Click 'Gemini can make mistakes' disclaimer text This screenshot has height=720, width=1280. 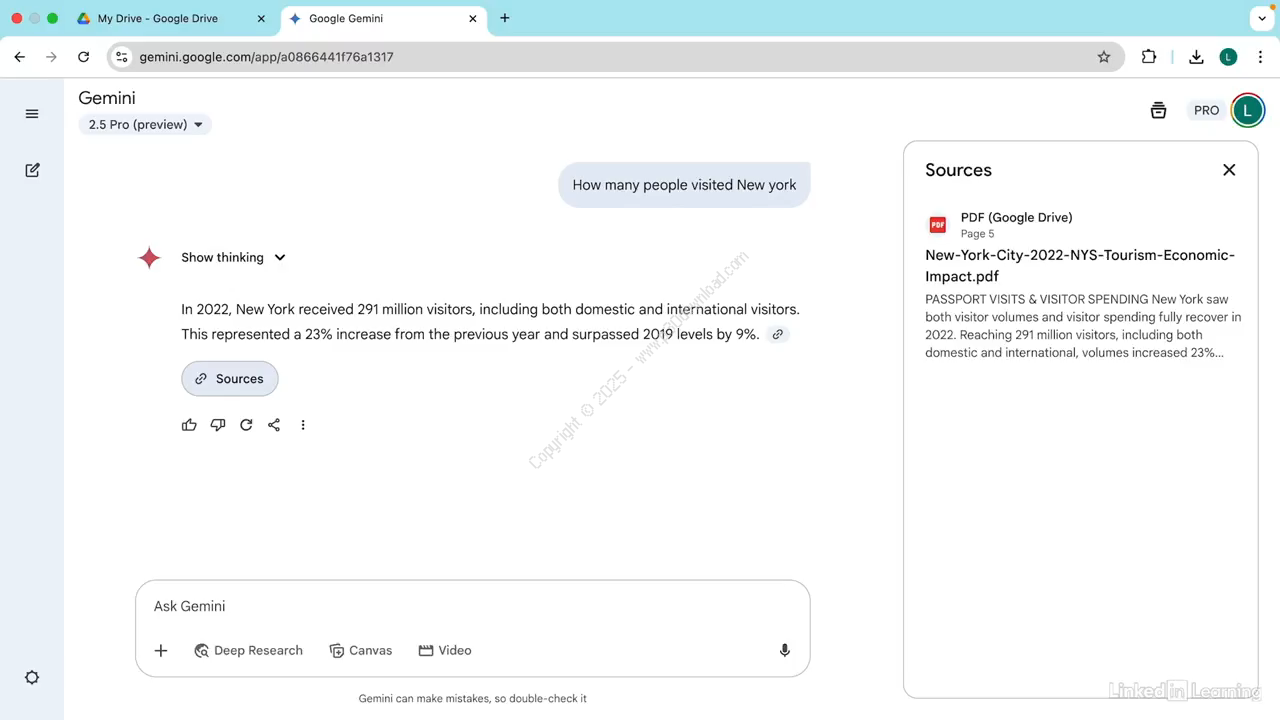(x=473, y=699)
